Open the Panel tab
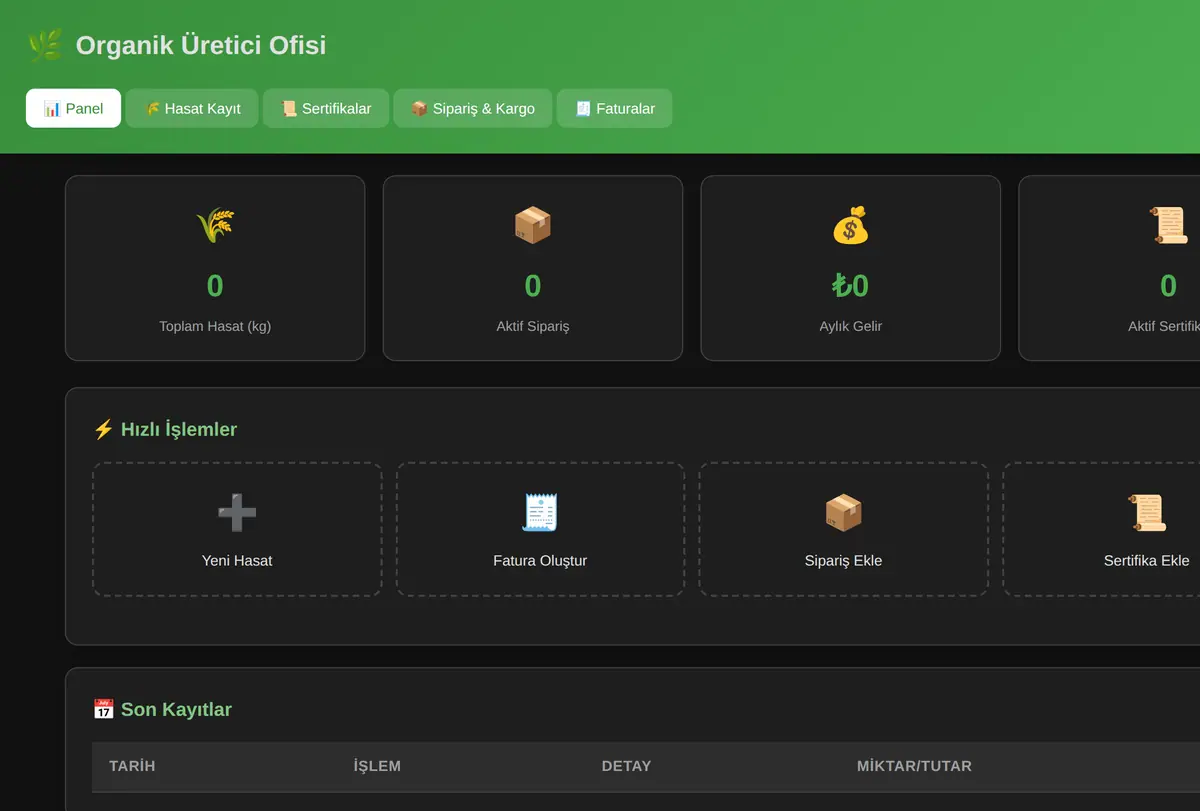Screen dimensions: 1200x811 73,108
